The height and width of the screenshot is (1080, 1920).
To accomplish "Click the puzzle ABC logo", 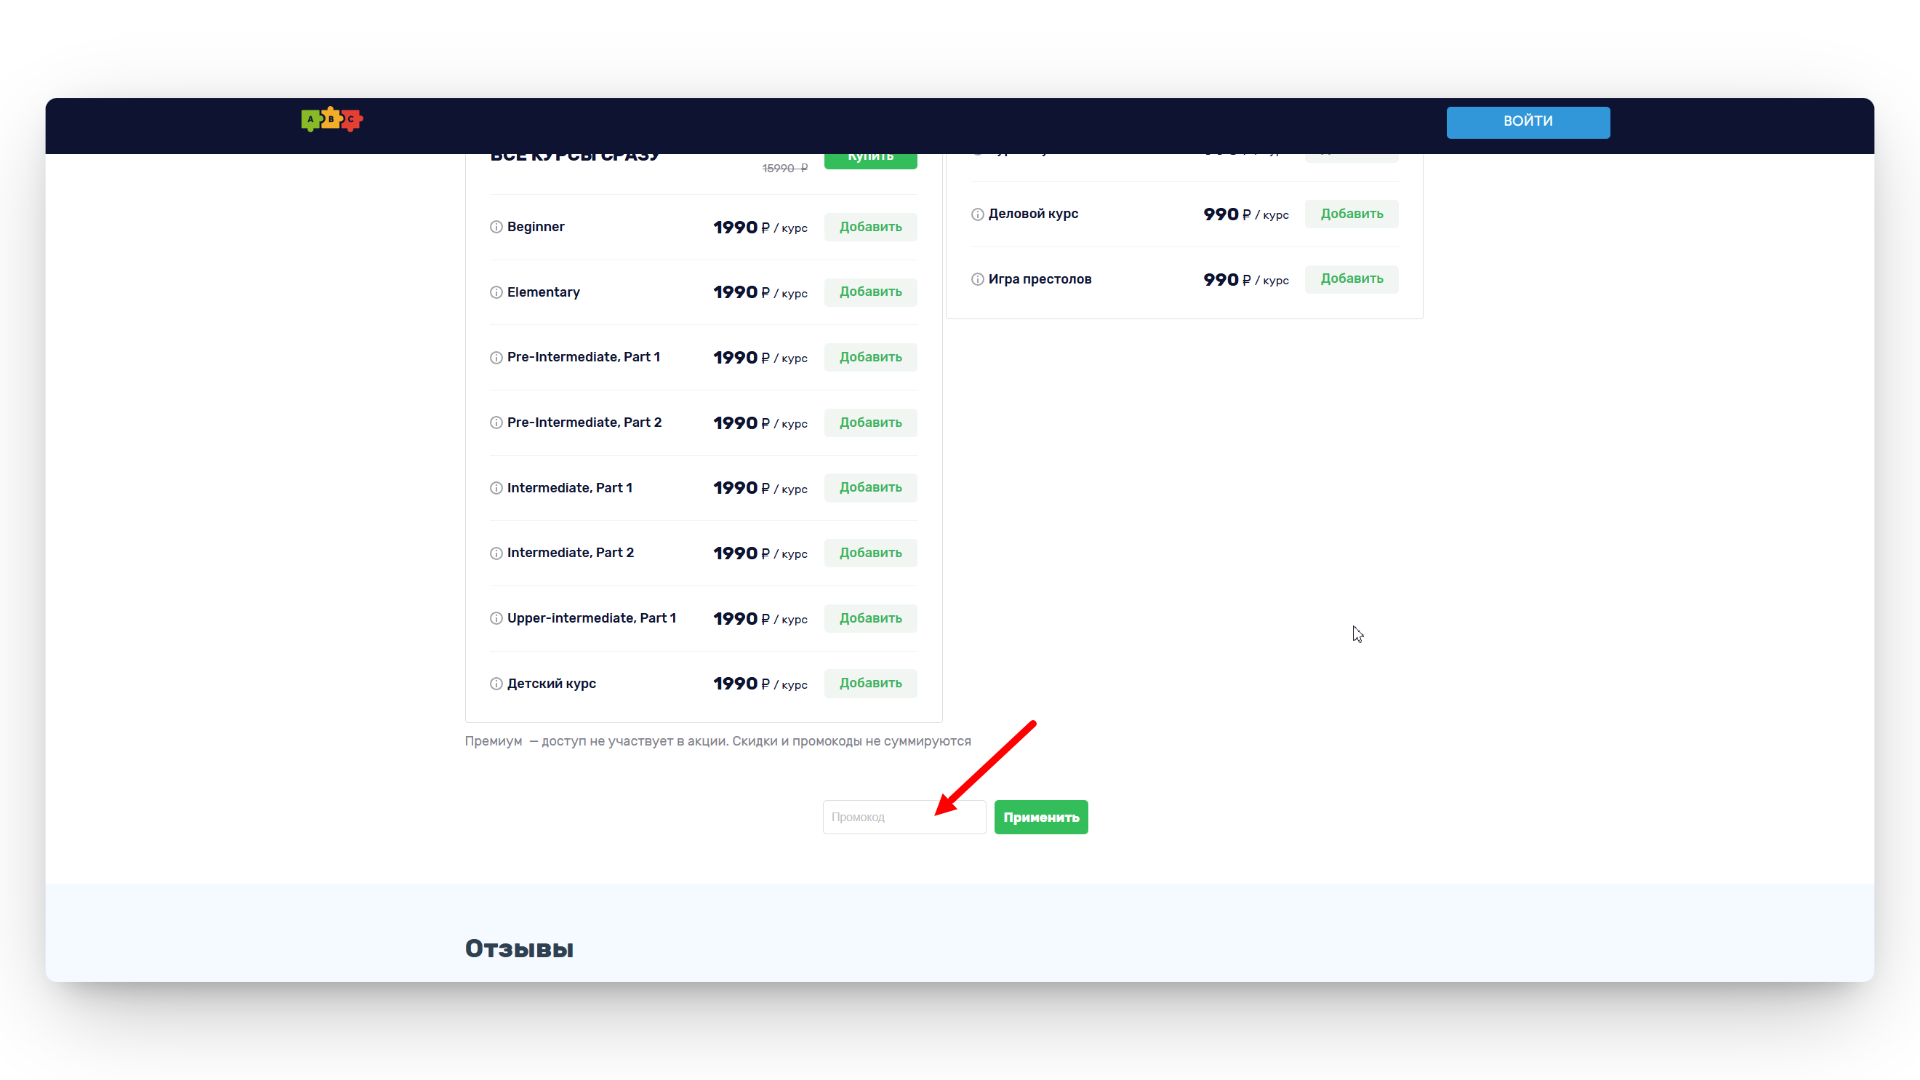I will (x=331, y=120).
